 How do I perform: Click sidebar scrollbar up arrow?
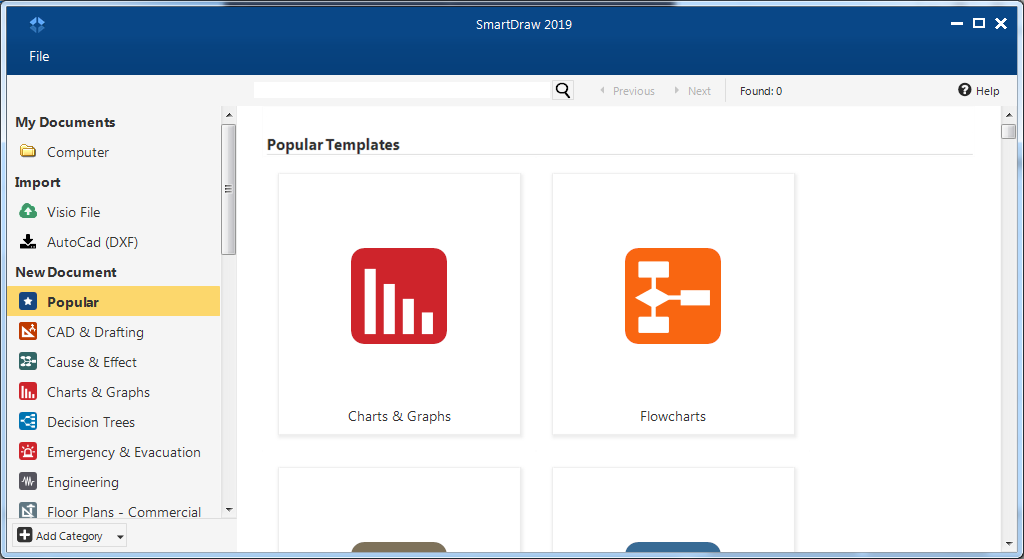(x=229, y=115)
